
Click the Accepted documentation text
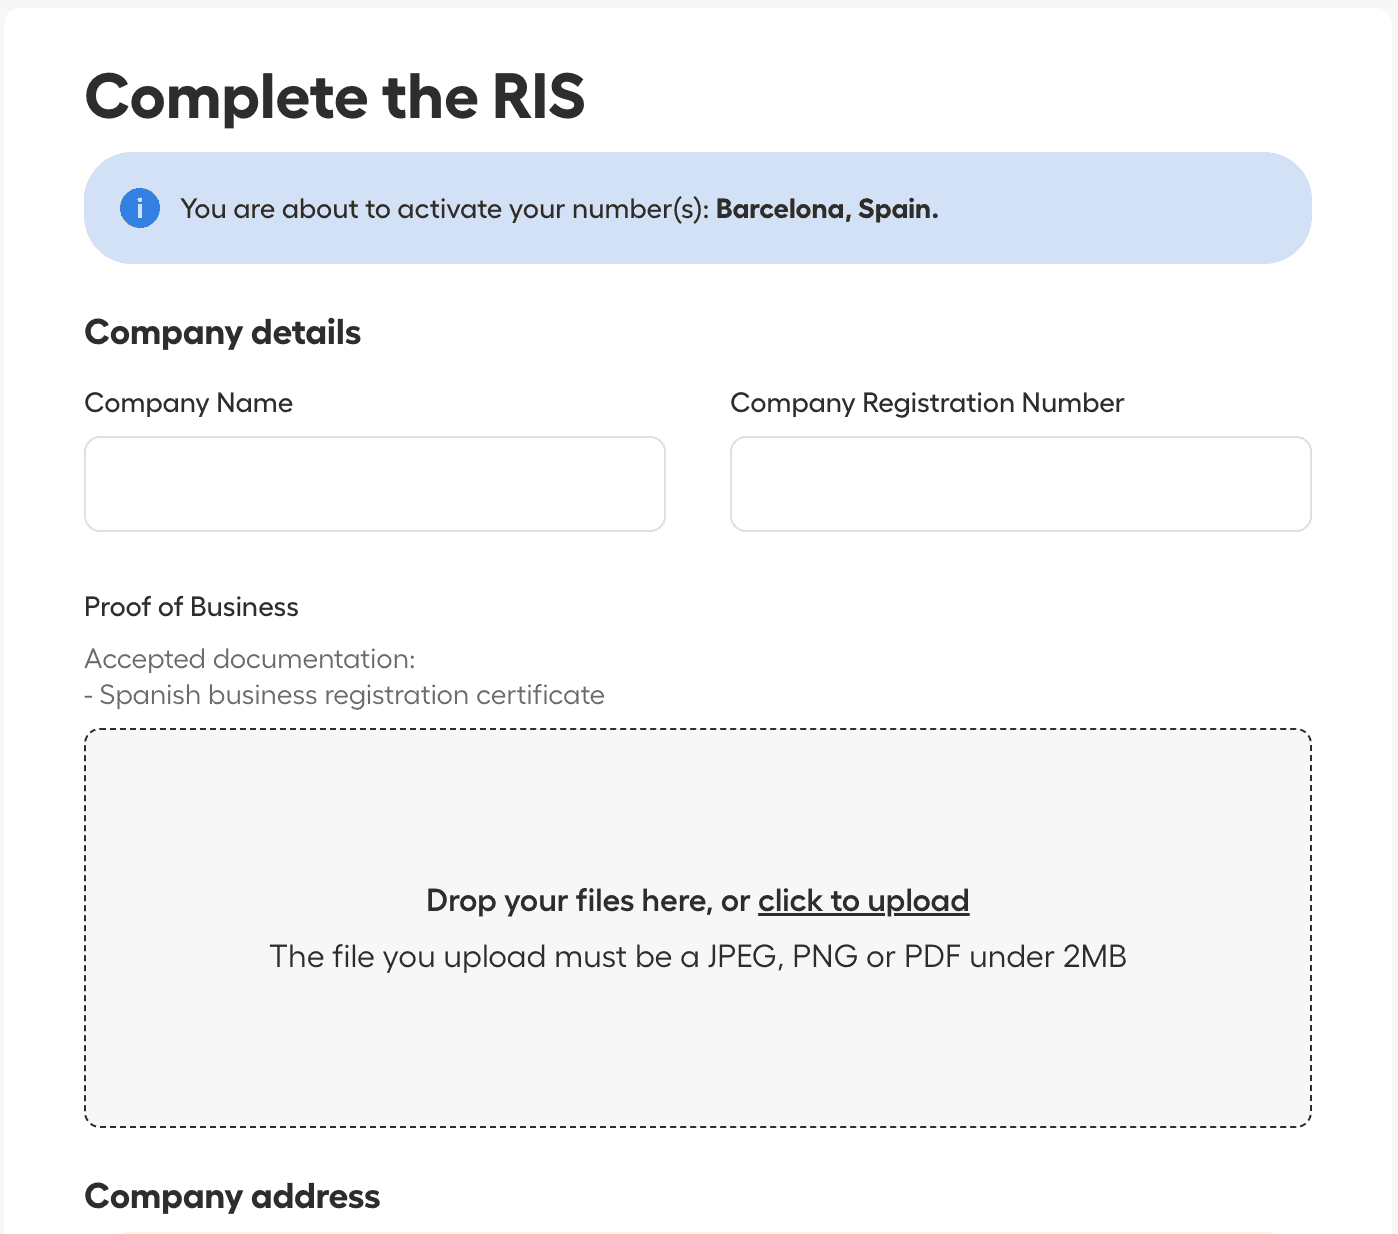pyautogui.click(x=249, y=658)
